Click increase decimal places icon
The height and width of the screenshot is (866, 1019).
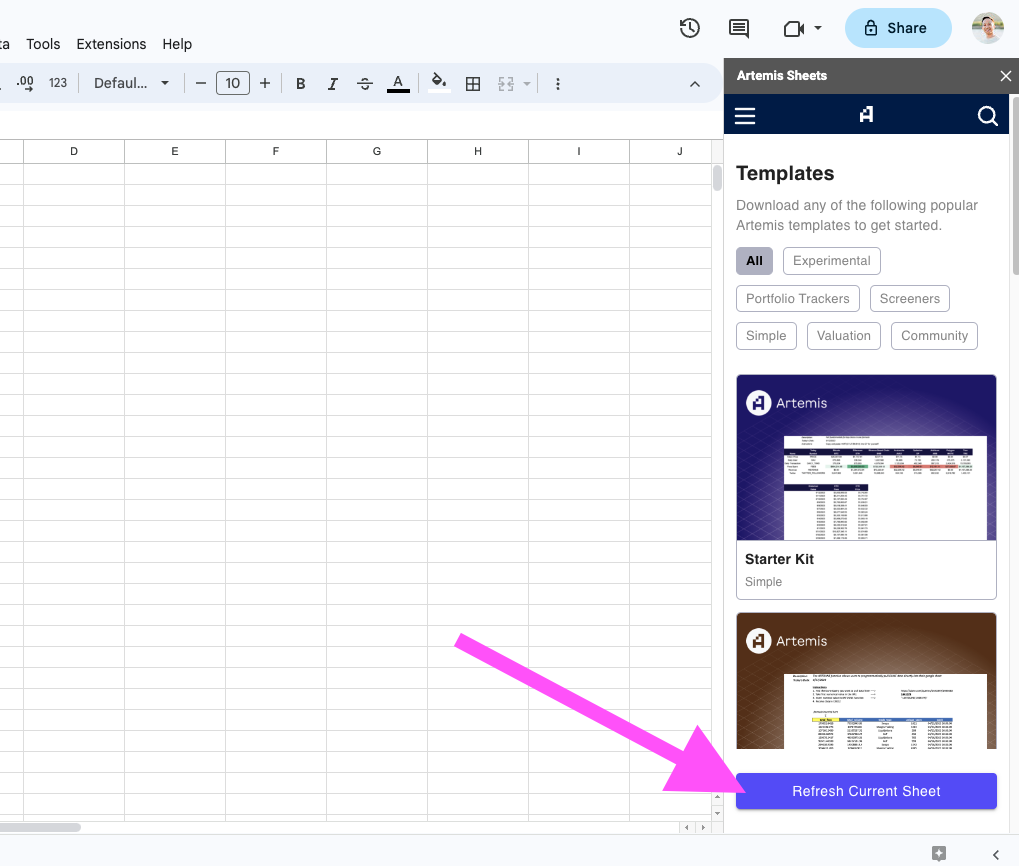pyautogui.click(x=25, y=83)
